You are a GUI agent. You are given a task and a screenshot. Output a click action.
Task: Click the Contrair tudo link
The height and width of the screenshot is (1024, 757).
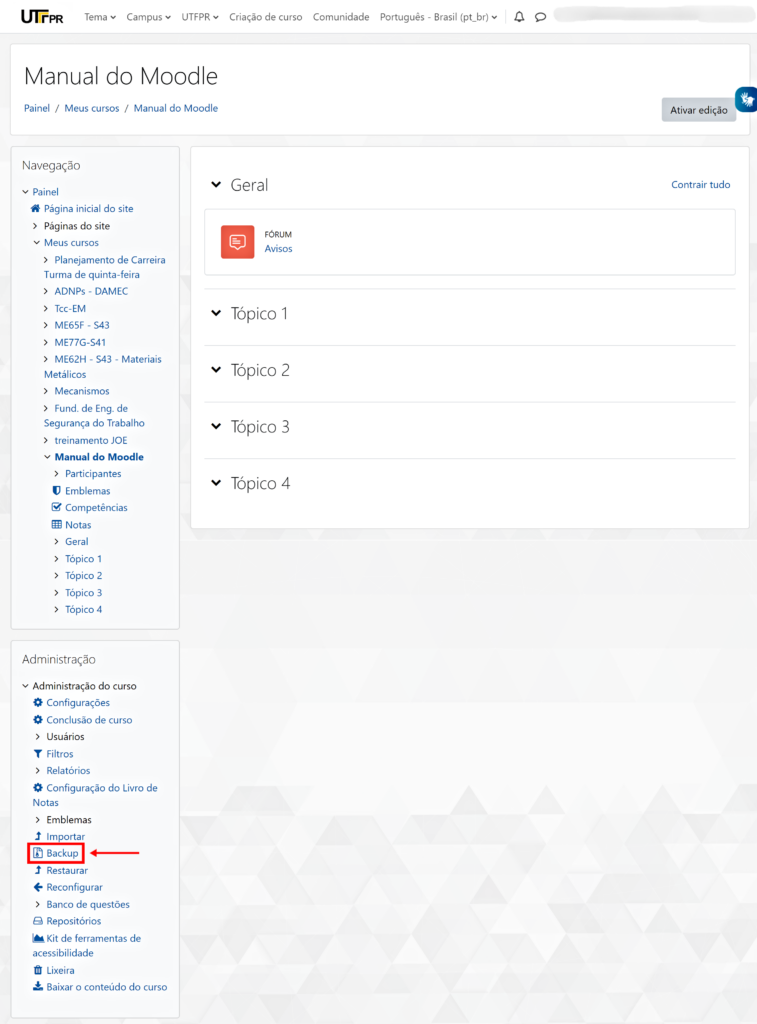click(x=701, y=185)
